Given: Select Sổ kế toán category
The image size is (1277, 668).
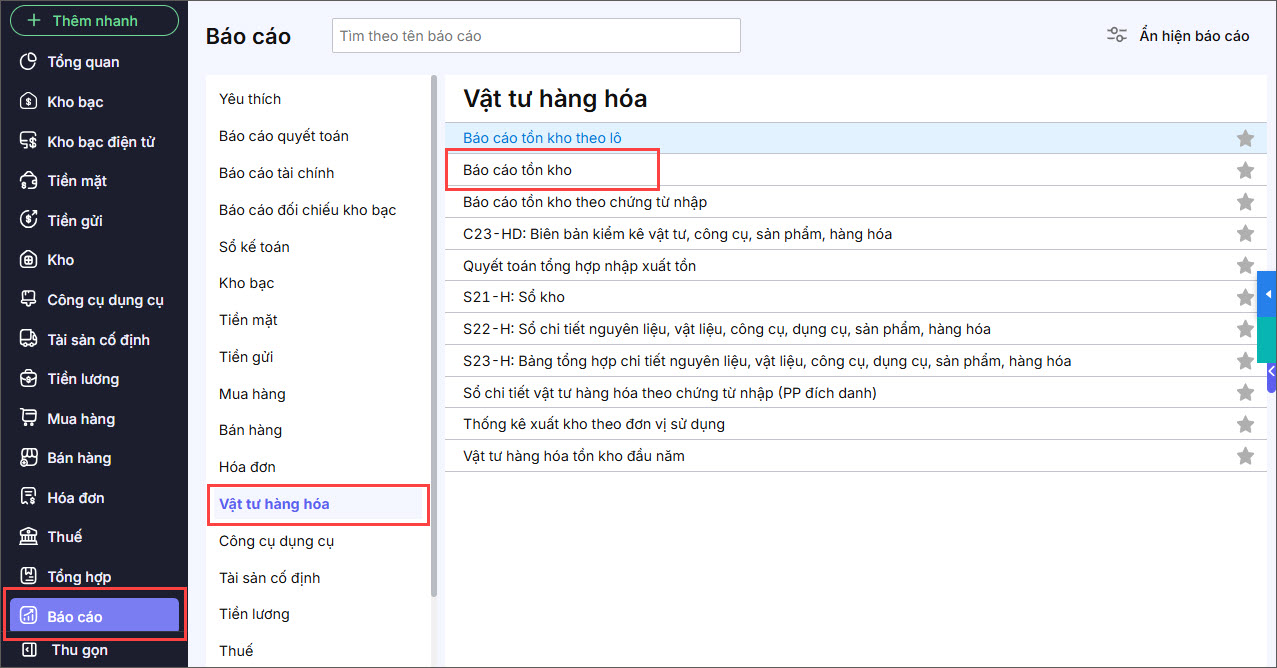Looking at the screenshot, I should 254,247.
